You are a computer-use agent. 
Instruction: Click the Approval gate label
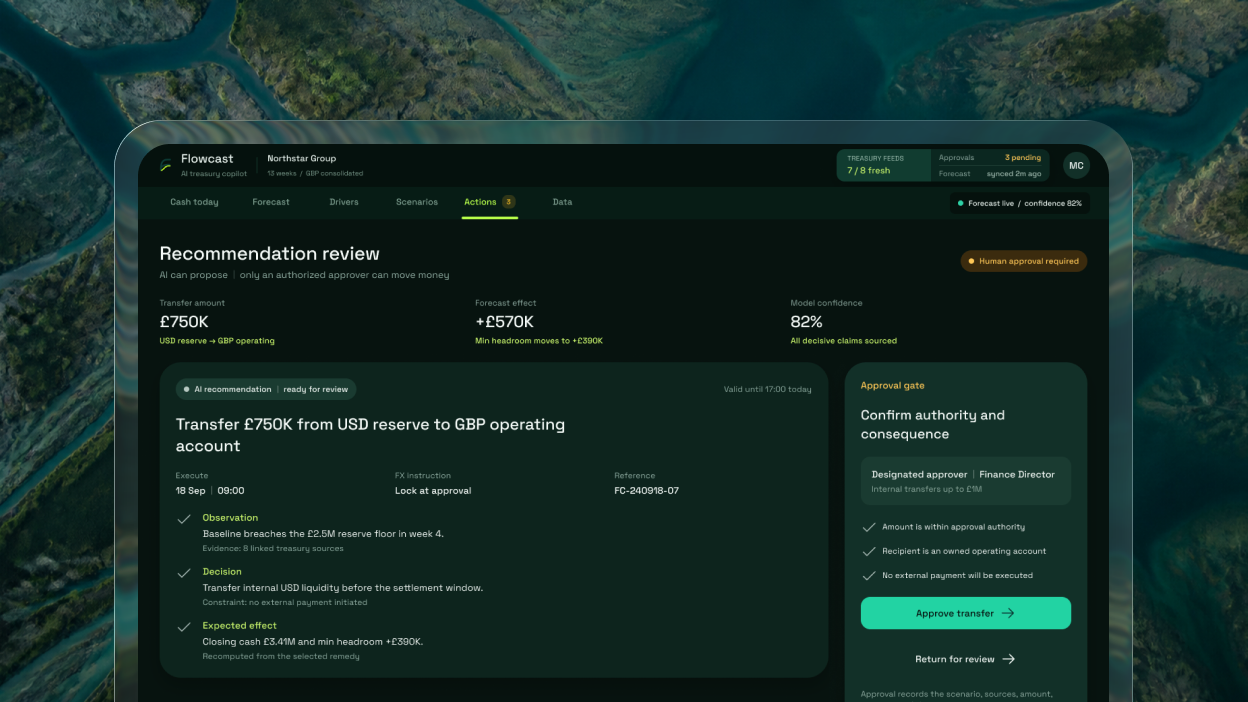pos(893,386)
